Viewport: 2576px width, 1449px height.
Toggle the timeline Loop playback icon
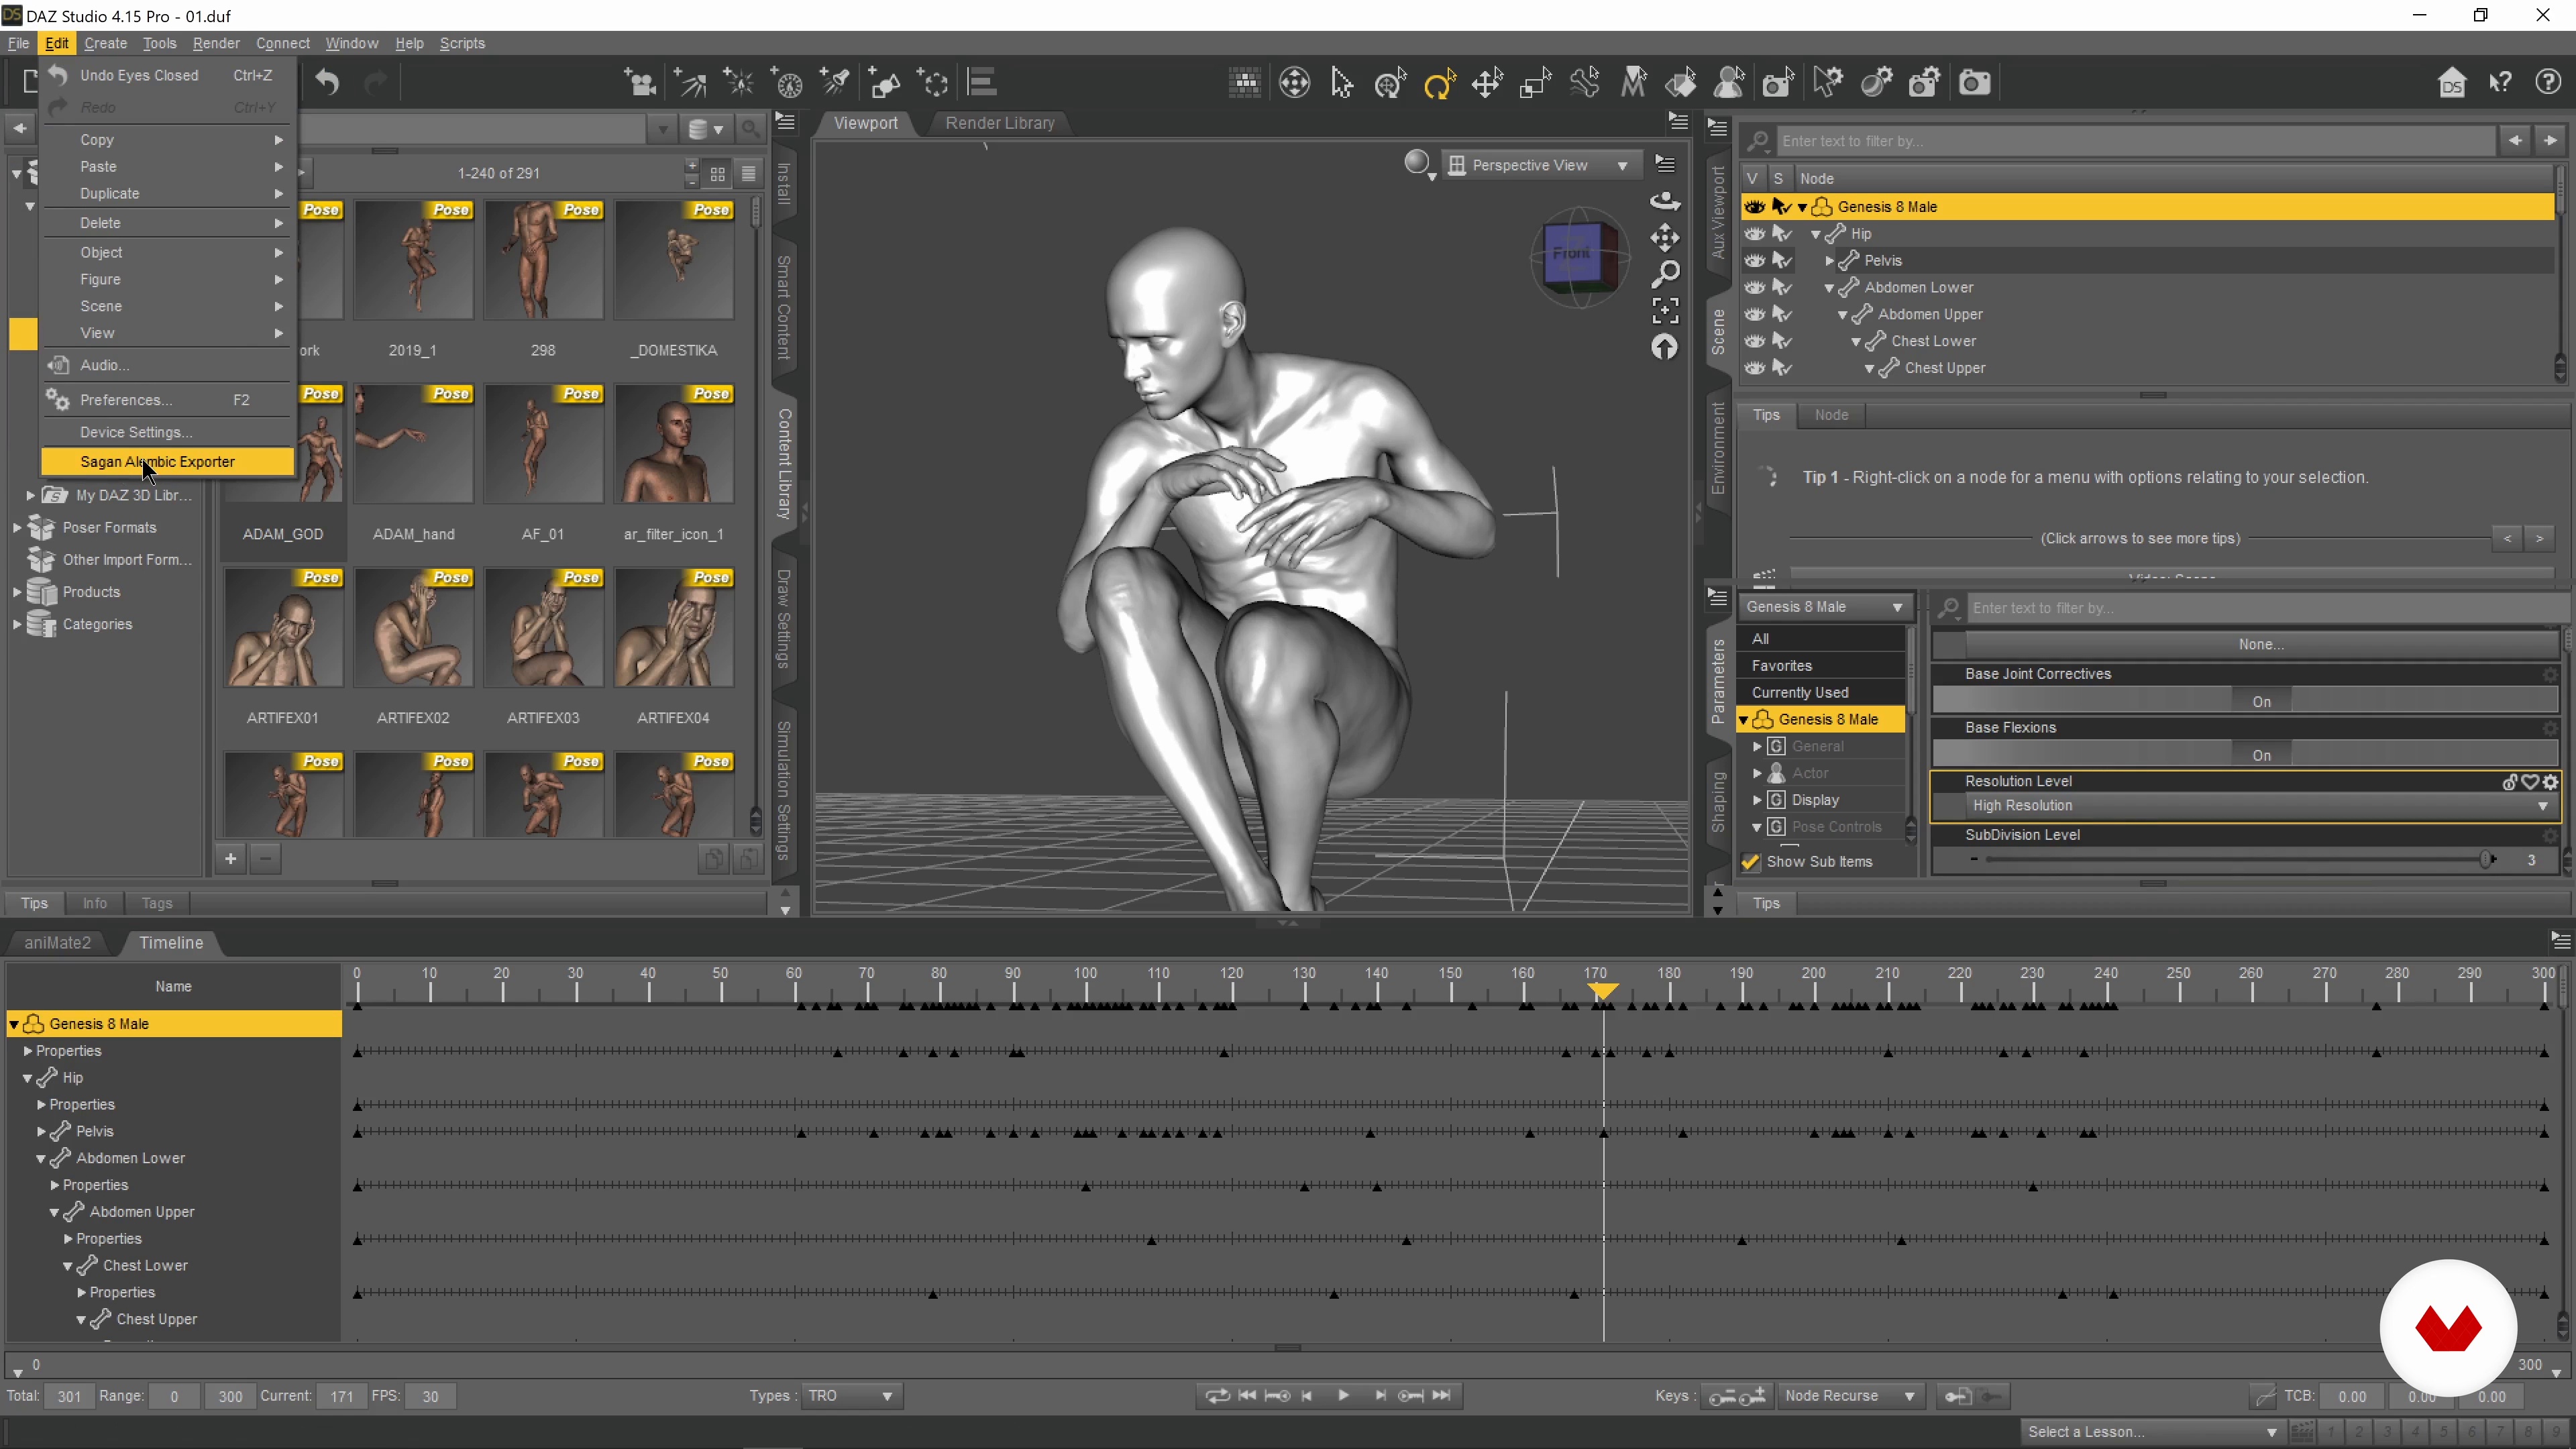click(x=1217, y=1396)
